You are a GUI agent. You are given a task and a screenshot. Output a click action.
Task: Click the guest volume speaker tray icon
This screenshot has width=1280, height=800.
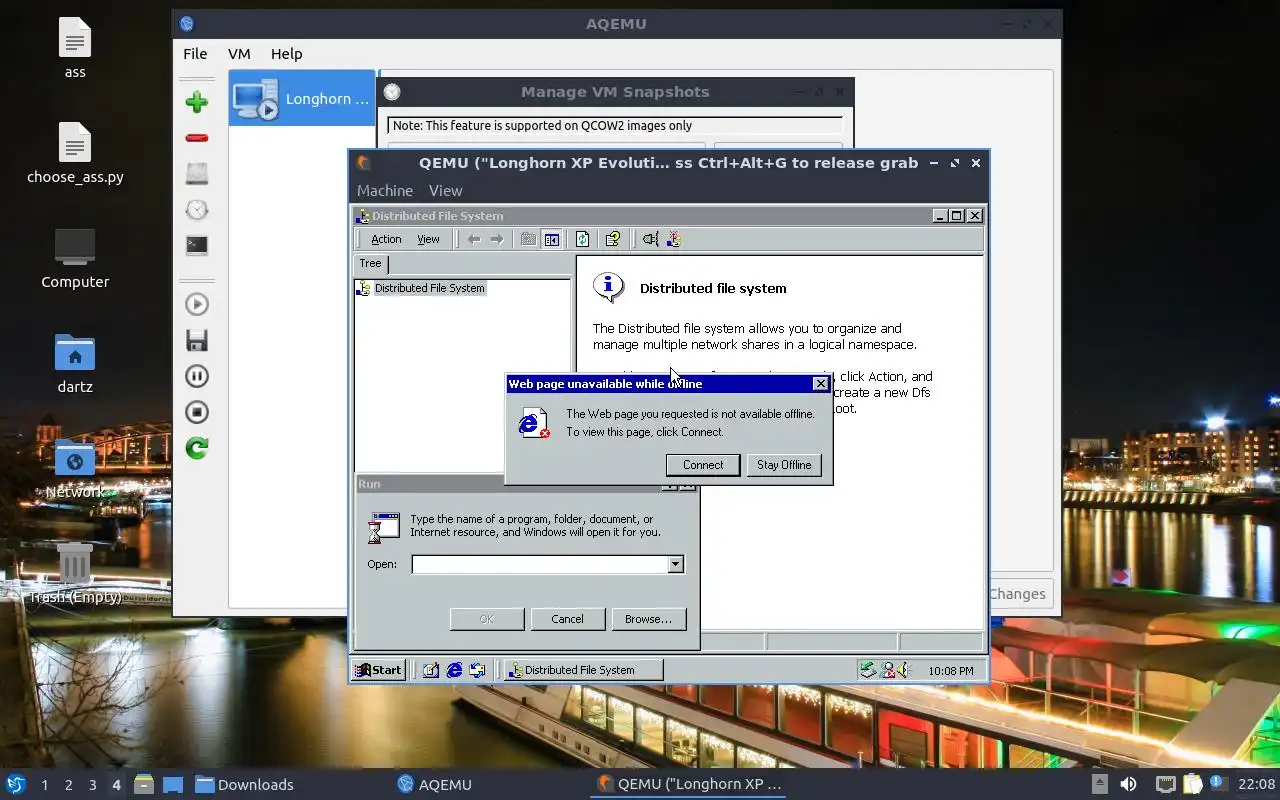point(903,670)
